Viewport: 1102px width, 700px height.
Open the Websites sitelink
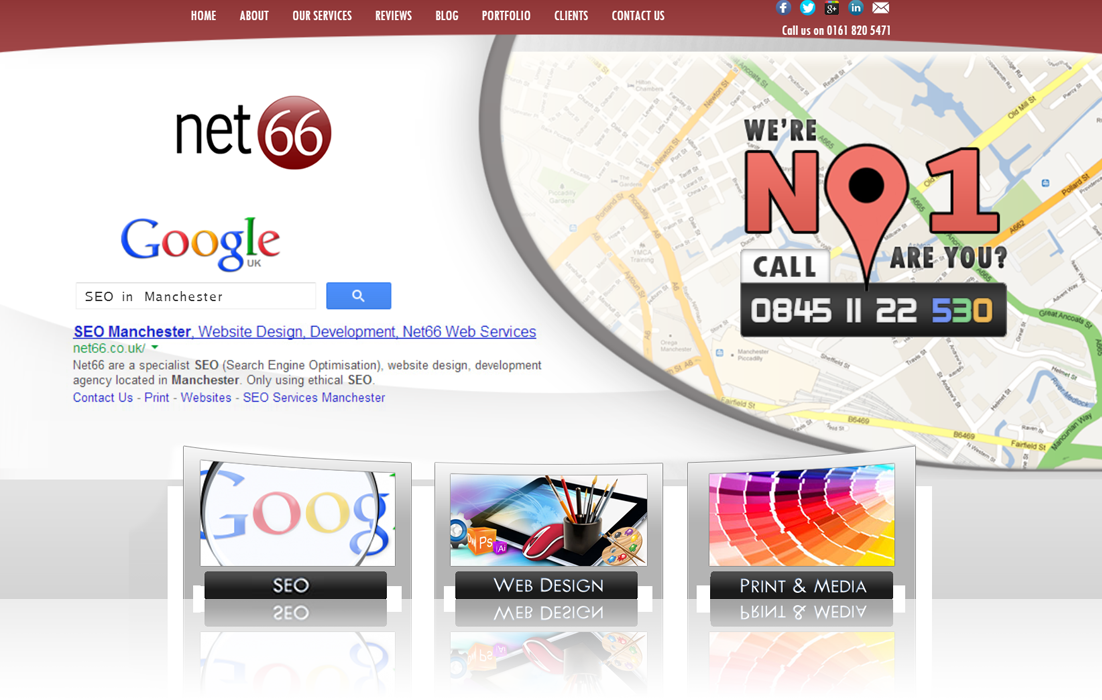[x=206, y=398]
